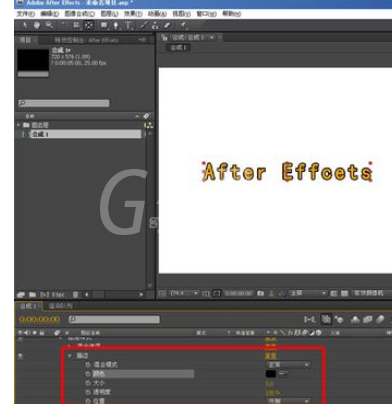The image size is (392, 404).
Task: Select the Pen tool
Action: (116, 25)
